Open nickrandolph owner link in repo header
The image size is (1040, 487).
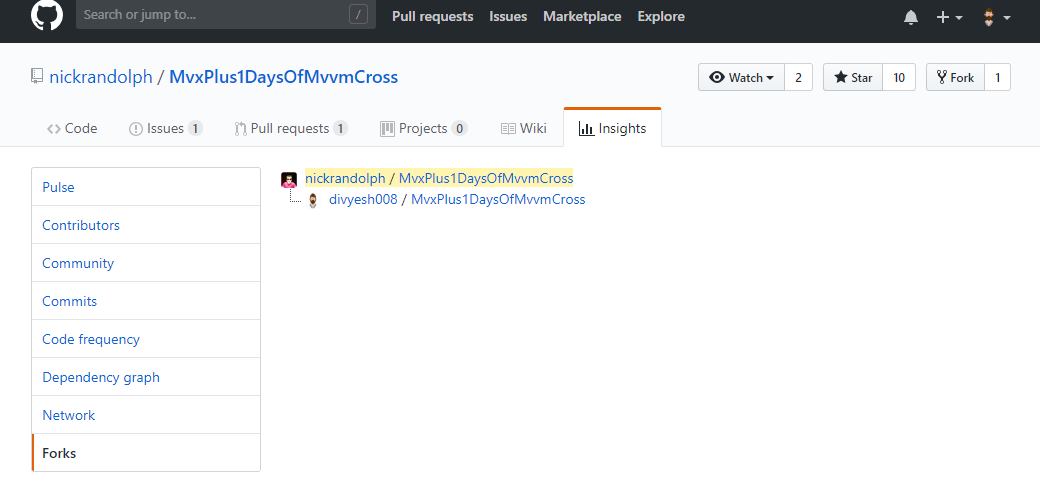pos(101,78)
